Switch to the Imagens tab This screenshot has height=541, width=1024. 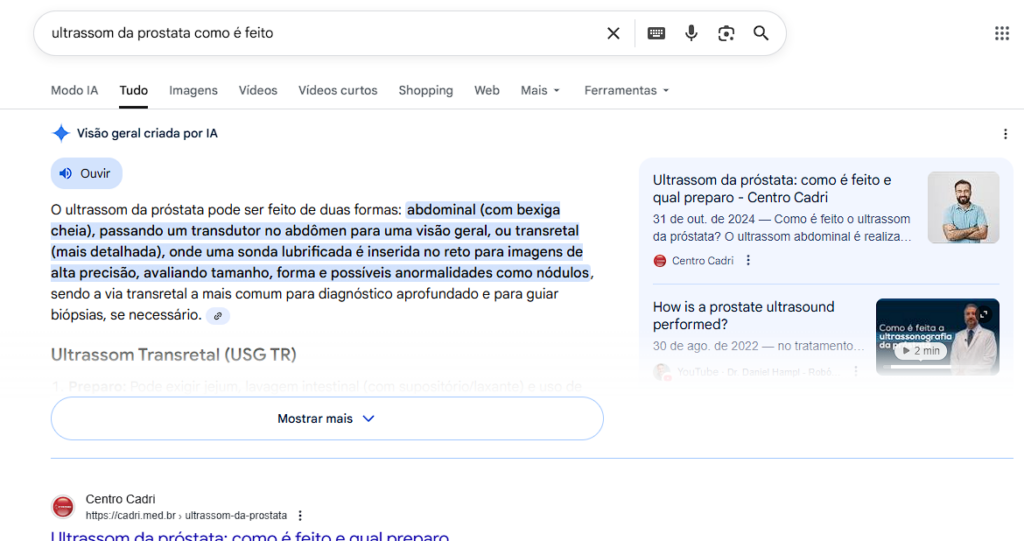coord(193,90)
